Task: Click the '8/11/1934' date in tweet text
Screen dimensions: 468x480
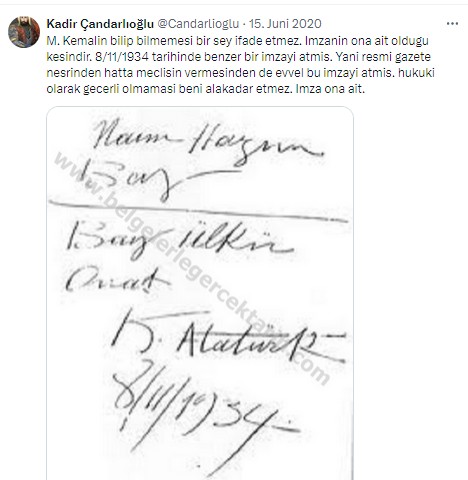Action: pyautogui.click(x=122, y=57)
